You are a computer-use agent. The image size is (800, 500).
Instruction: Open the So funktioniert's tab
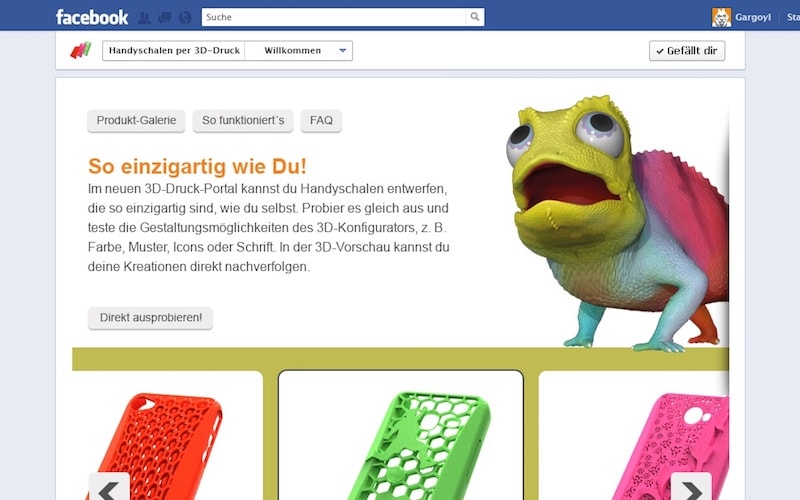click(x=243, y=121)
